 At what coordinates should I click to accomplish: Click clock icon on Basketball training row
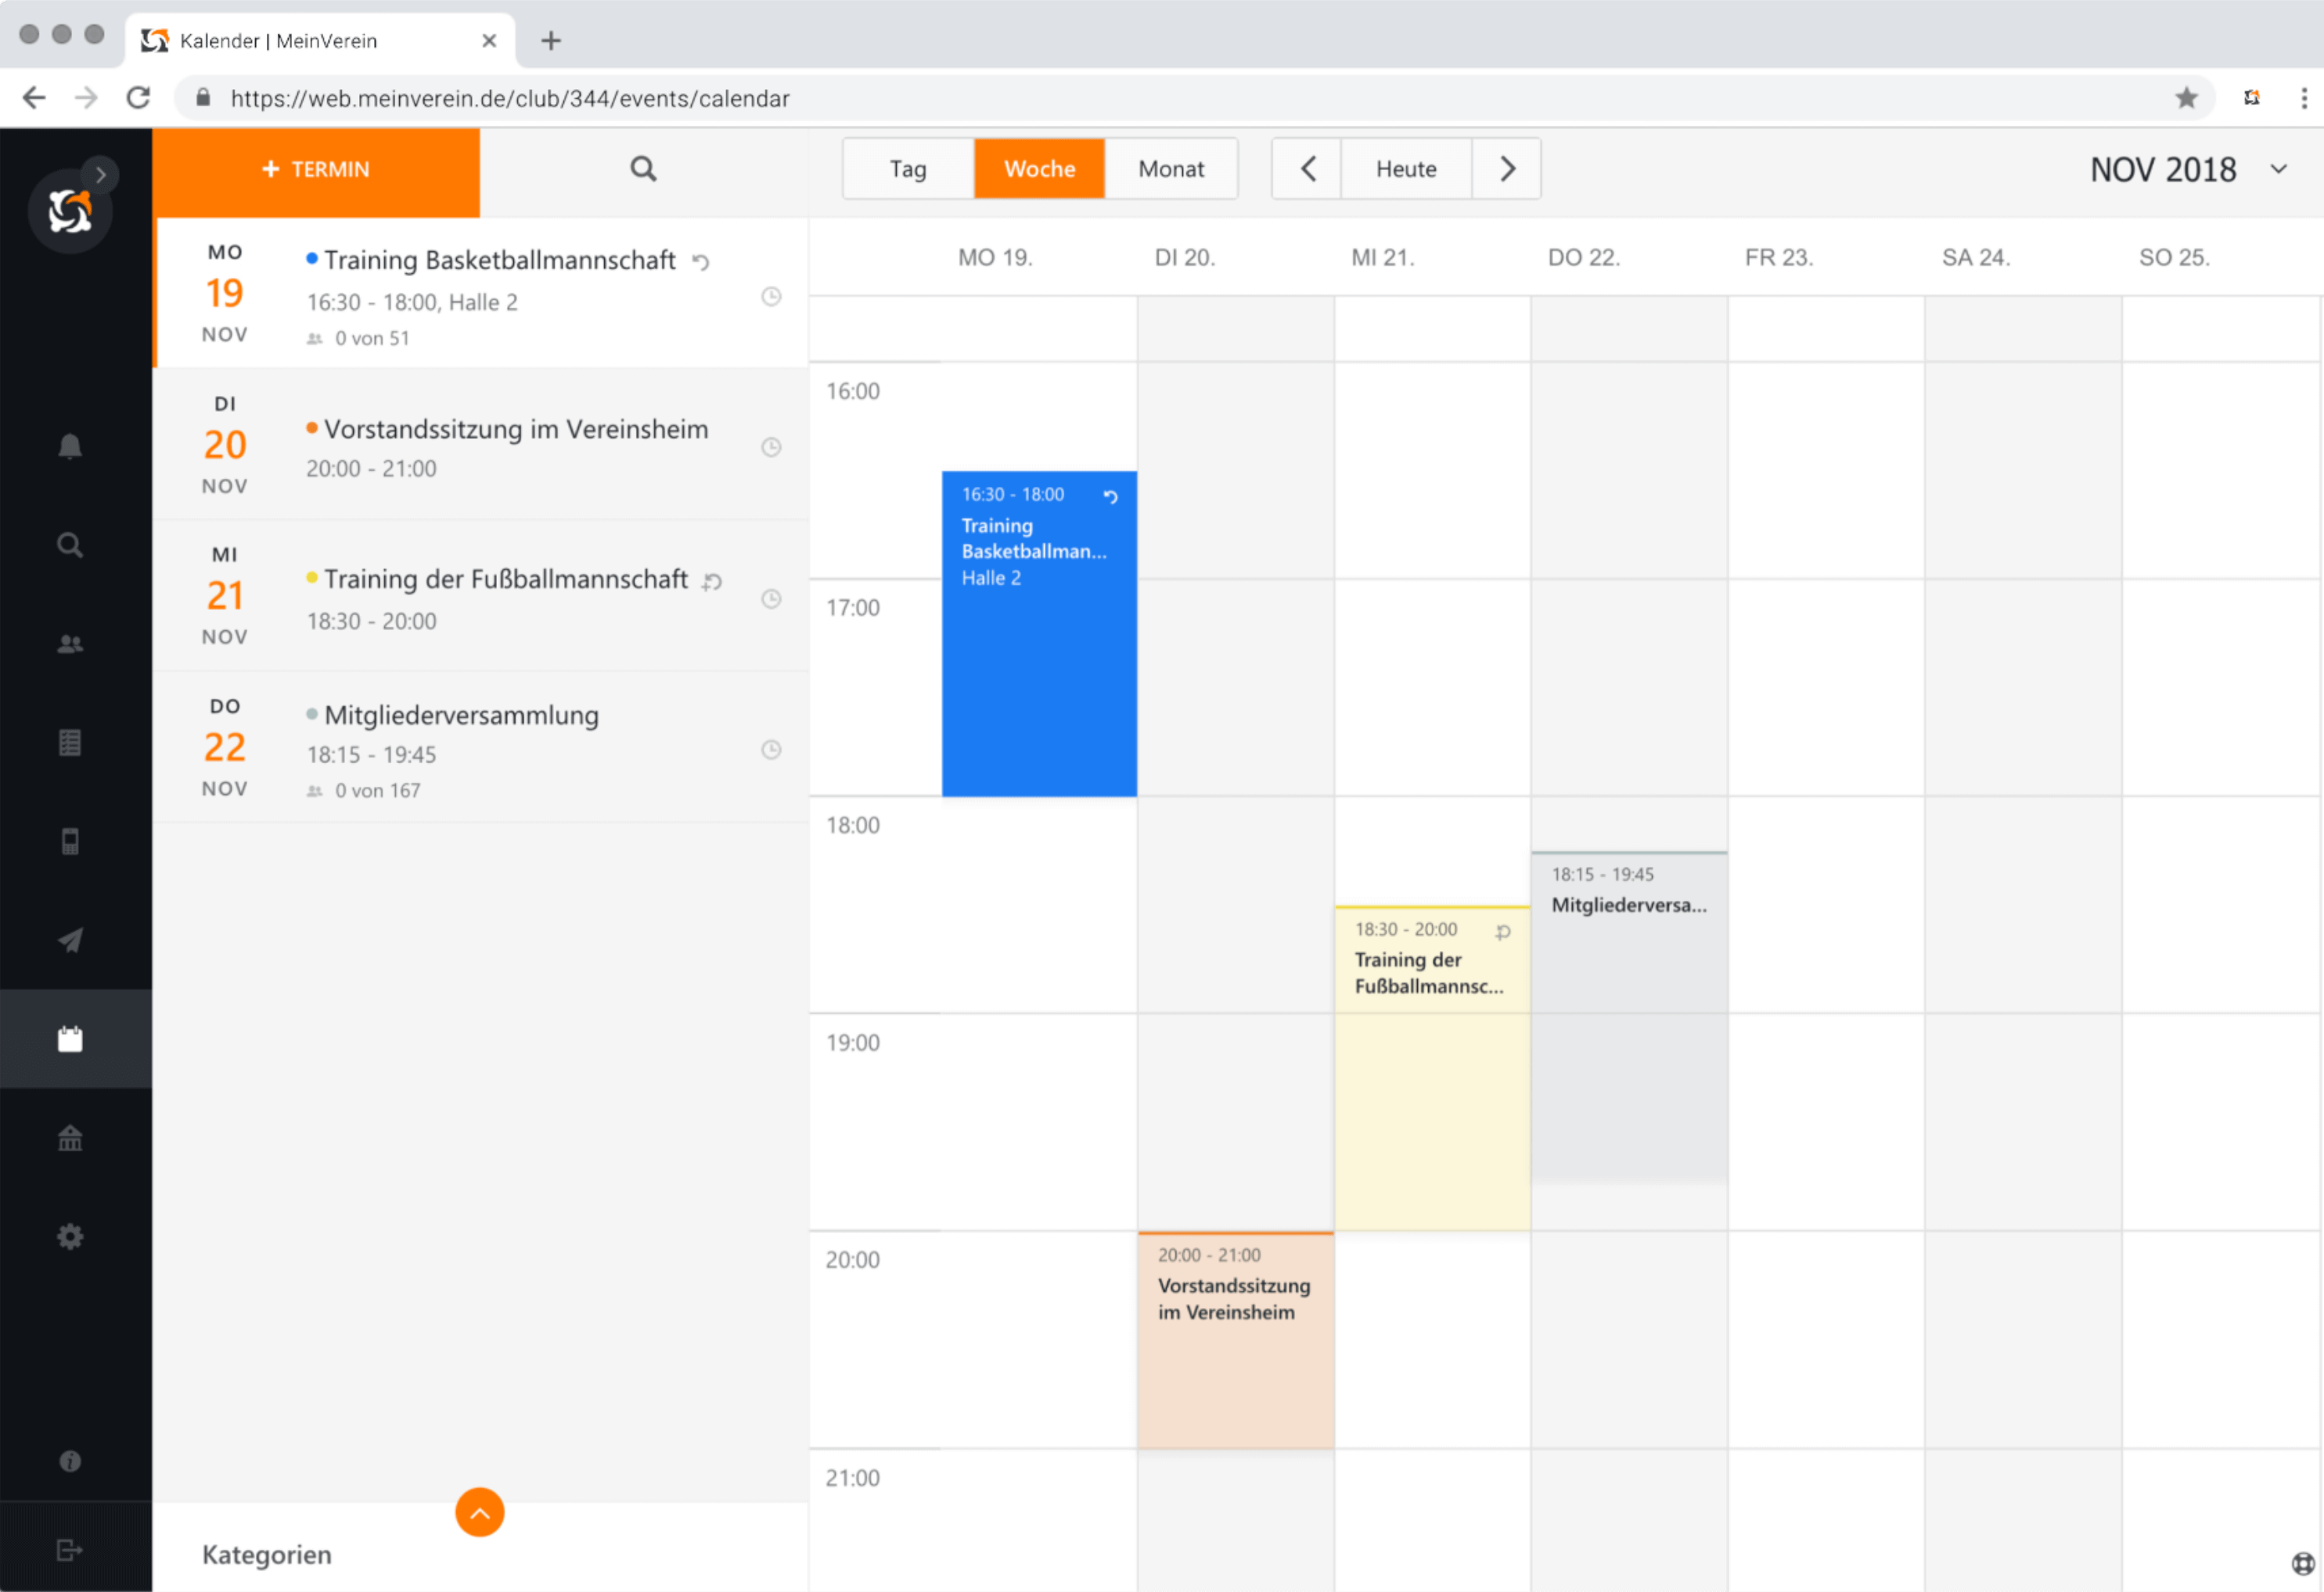point(771,296)
